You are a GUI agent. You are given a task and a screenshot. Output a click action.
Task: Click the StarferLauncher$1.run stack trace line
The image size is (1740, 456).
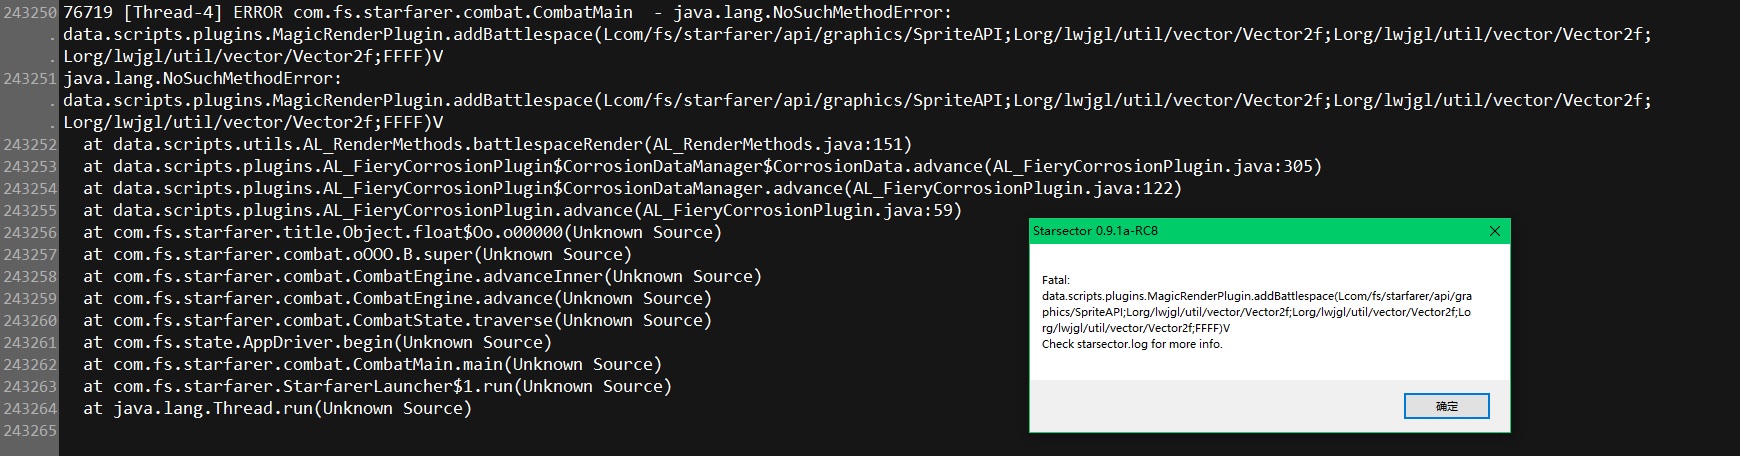377,386
